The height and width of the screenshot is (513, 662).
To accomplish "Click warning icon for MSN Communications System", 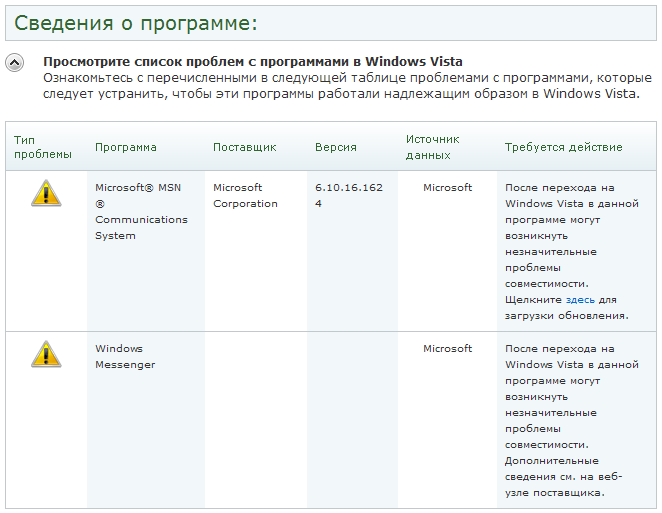I will (46, 193).
